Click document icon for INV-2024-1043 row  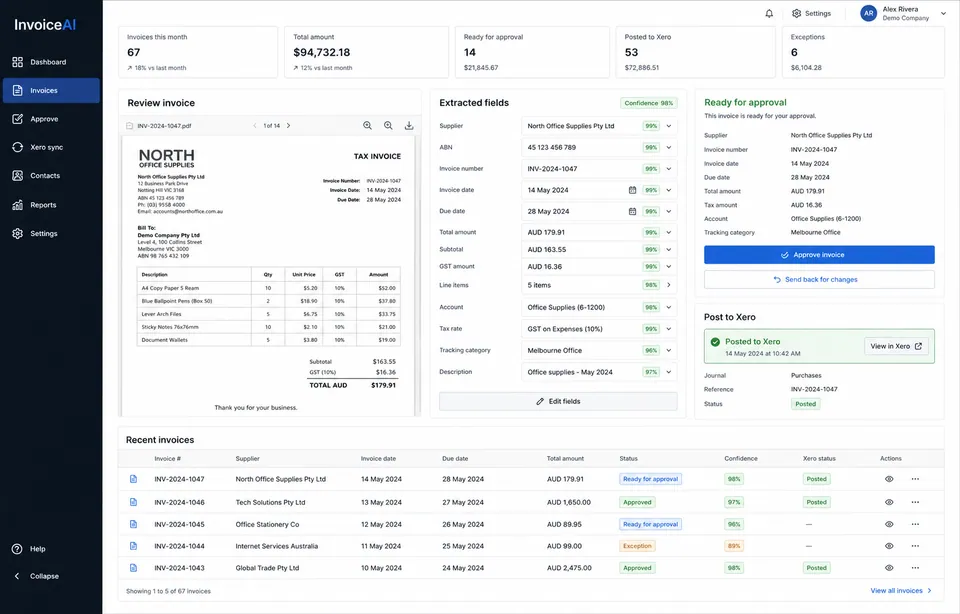(133, 568)
